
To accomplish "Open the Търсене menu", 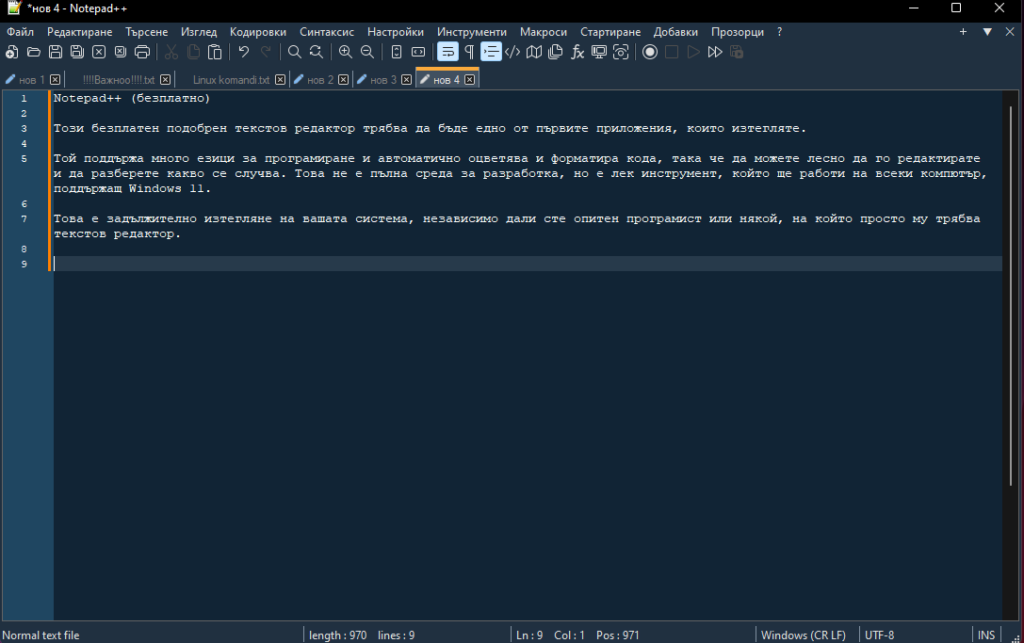I will point(146,32).
